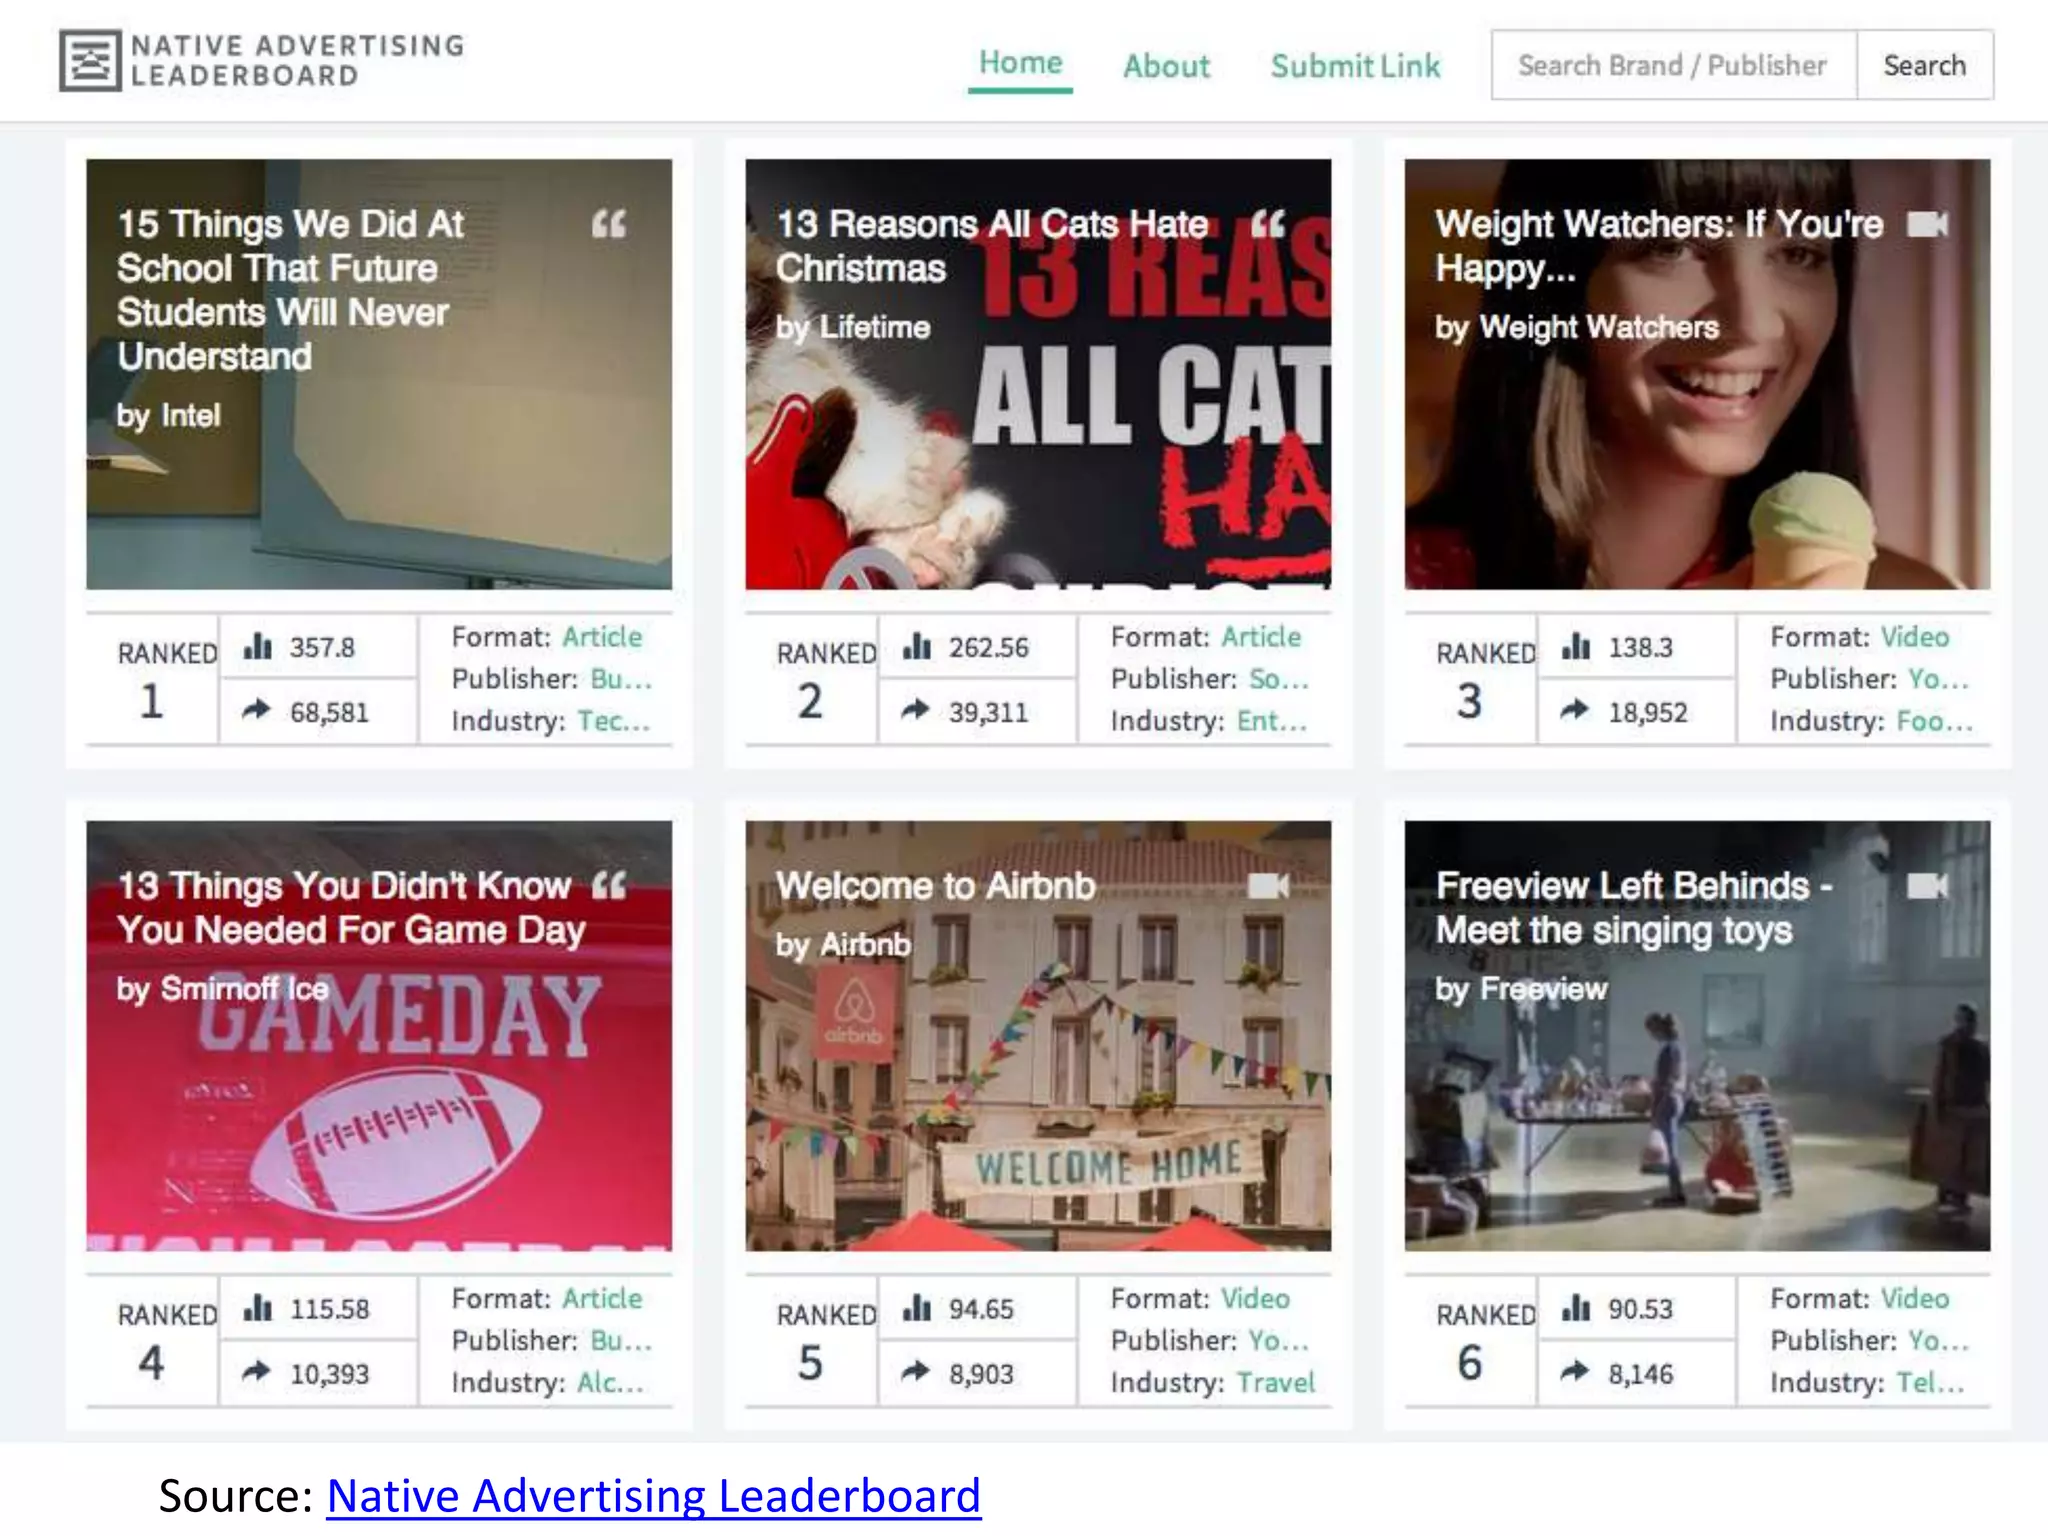
Task: Click the share arrow icon next to 8,146
Action: click(x=1575, y=1371)
